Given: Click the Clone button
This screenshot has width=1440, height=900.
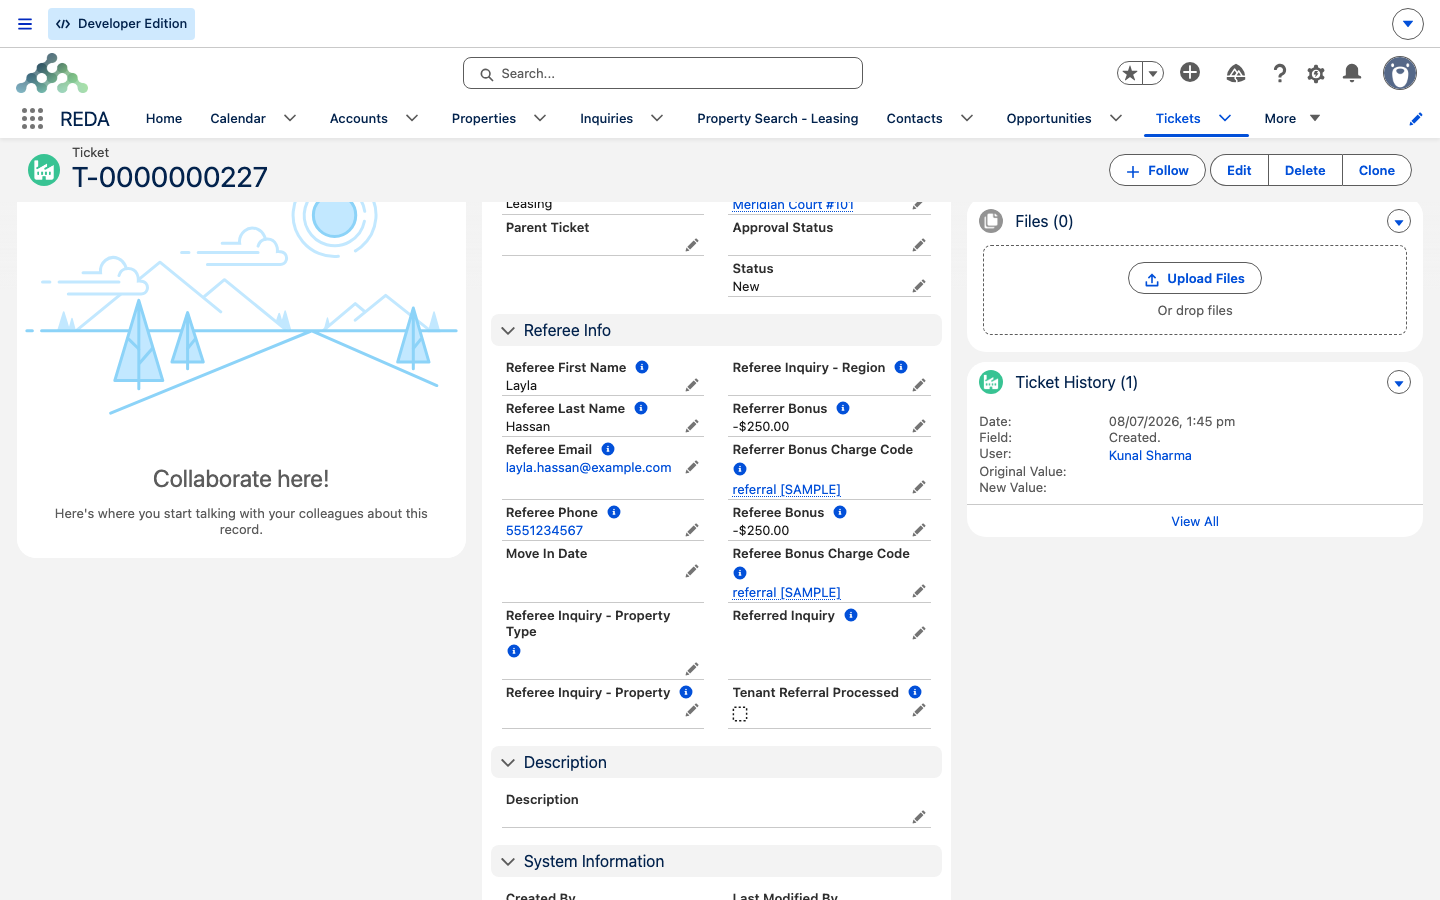Looking at the screenshot, I should 1377,171.
